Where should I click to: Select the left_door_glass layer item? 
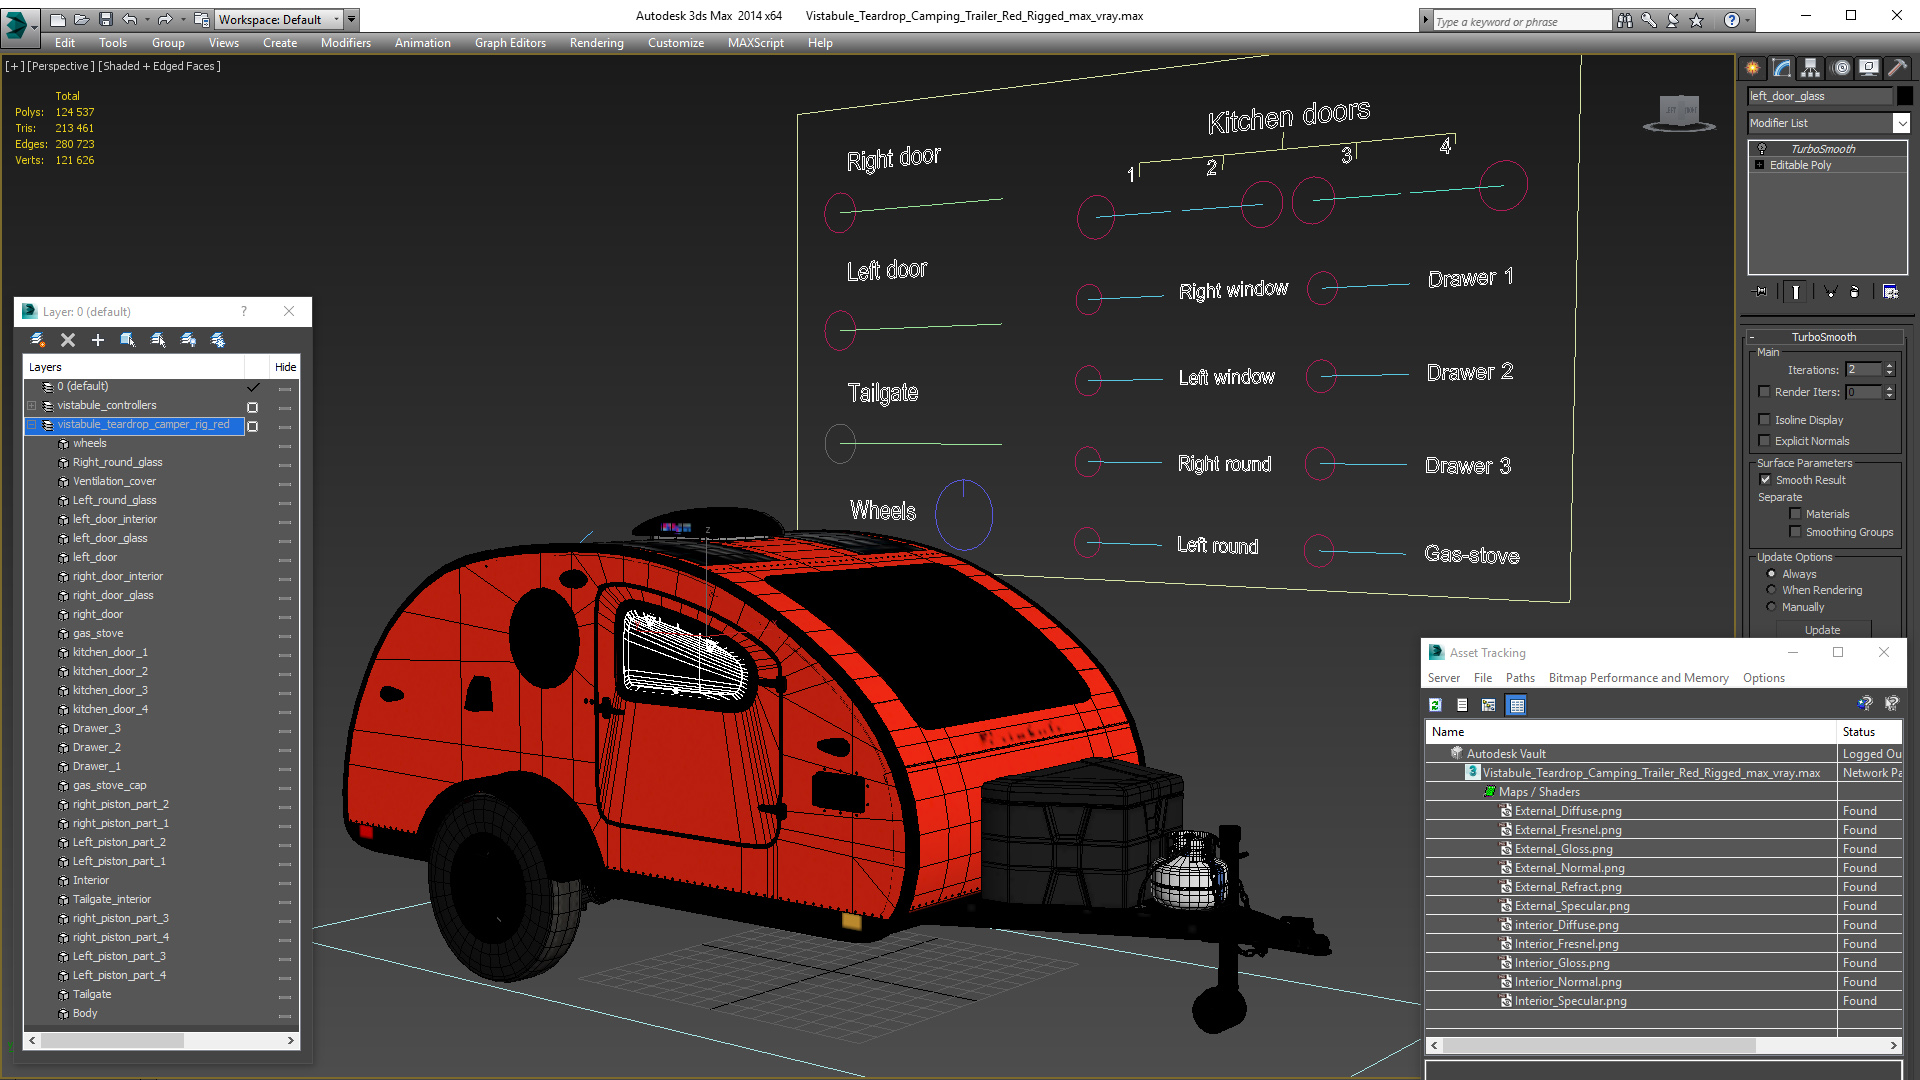point(110,538)
